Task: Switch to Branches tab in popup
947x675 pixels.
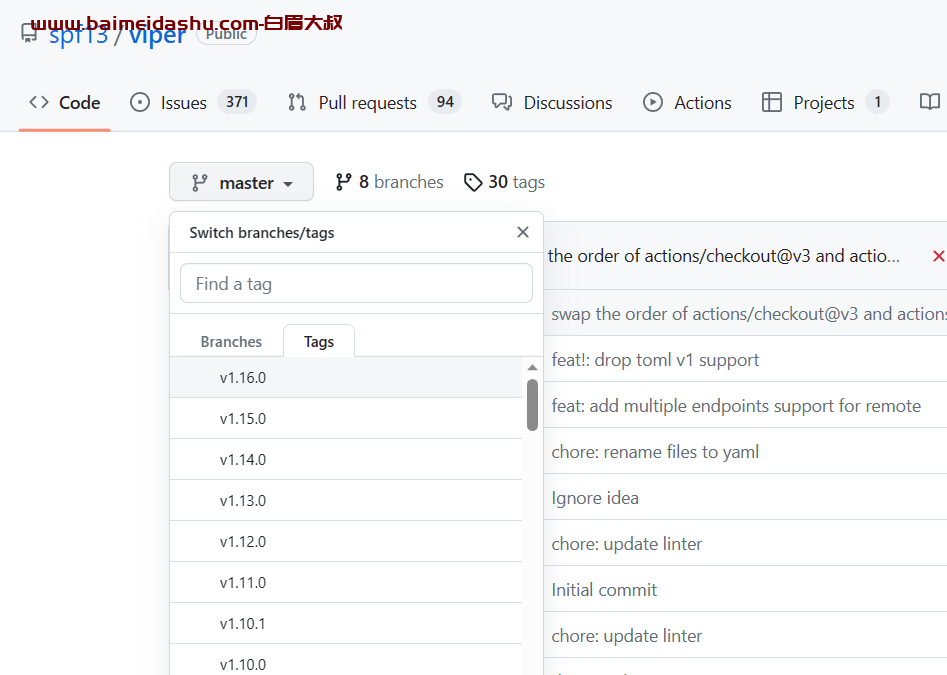Action: click(x=231, y=342)
